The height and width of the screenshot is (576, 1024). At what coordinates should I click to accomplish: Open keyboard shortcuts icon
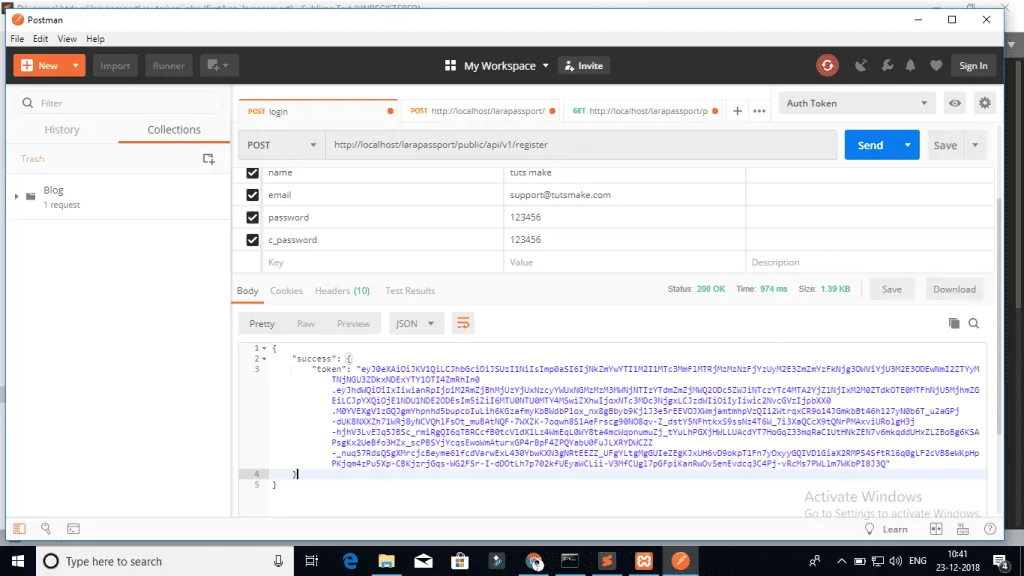click(963, 529)
